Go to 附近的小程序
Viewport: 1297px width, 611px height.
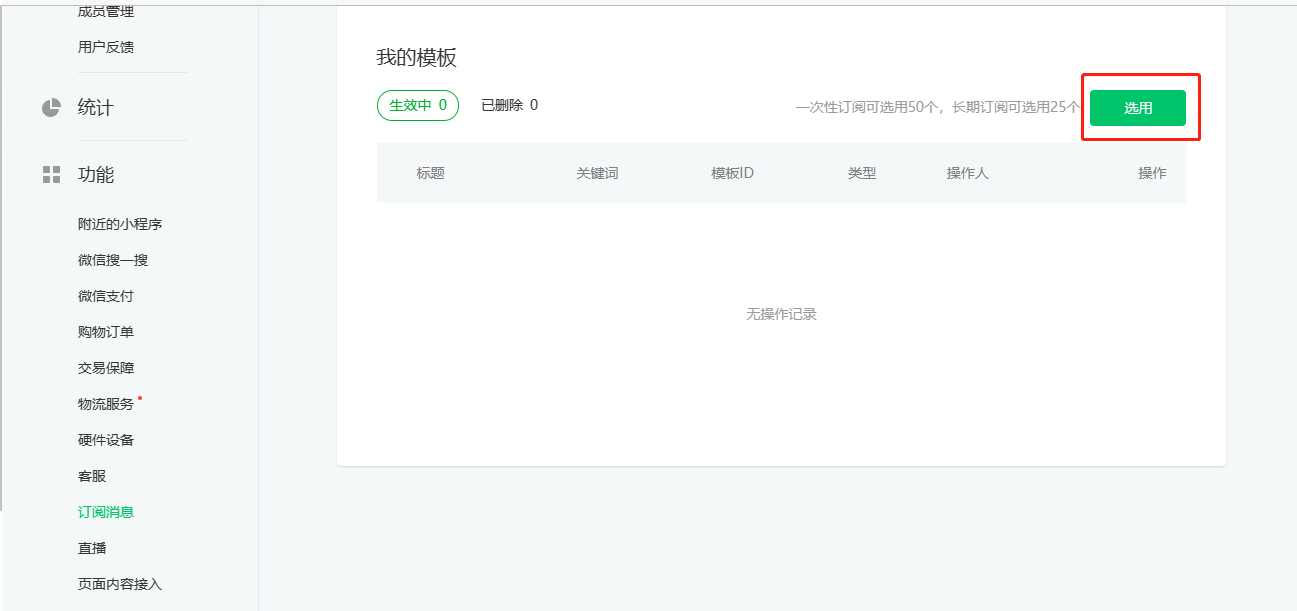coord(120,224)
